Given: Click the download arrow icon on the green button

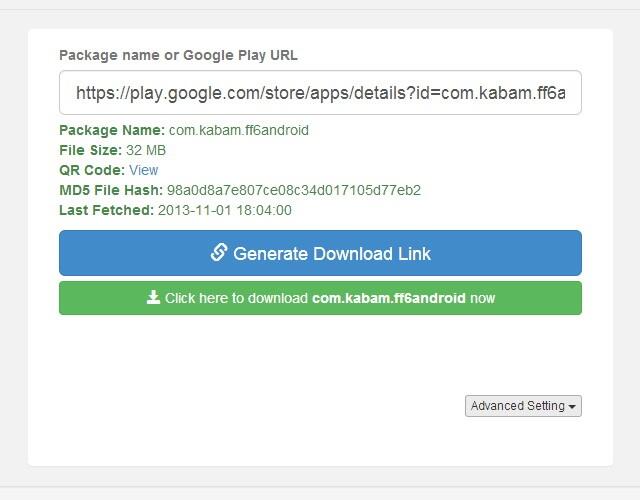Looking at the screenshot, I should point(153,298).
